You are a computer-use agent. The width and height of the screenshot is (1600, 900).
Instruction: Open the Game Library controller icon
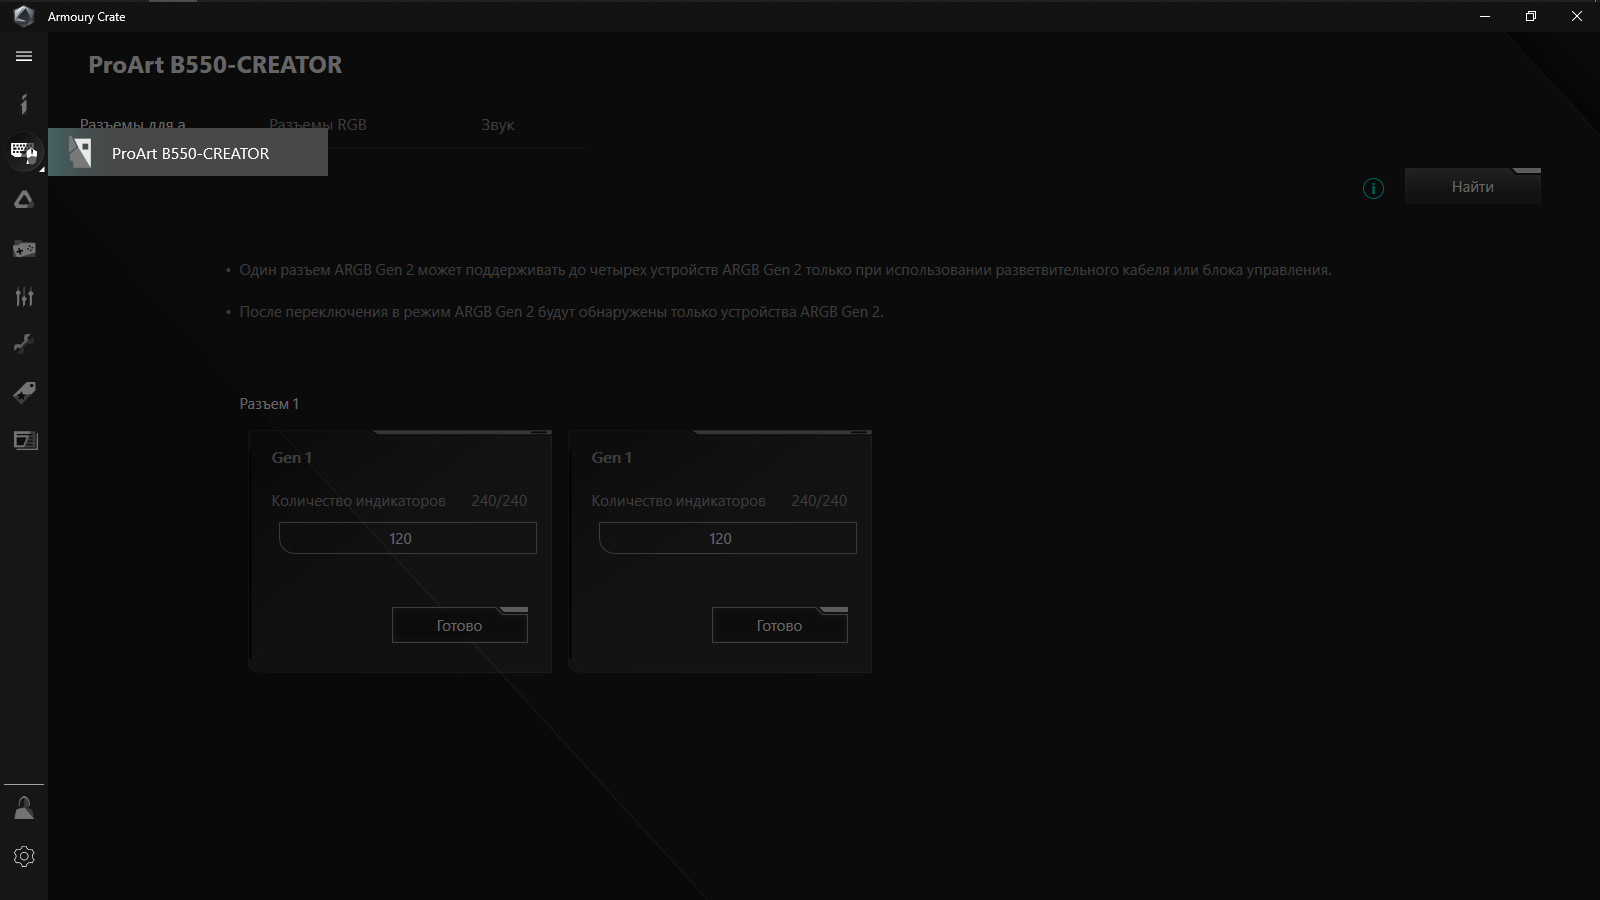pyautogui.click(x=24, y=248)
